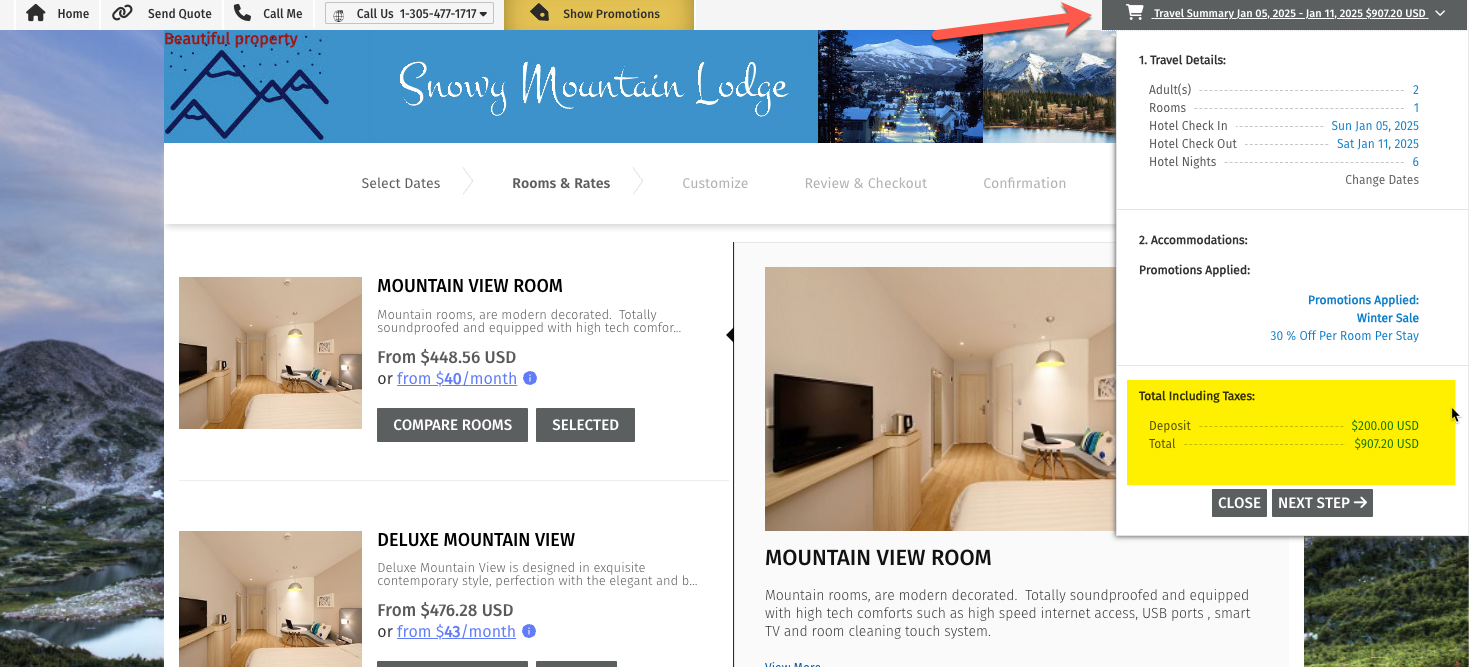The image size is (1469, 667).
Task: Click the shopping cart icon in Travel Summary
Action: 1134,13
